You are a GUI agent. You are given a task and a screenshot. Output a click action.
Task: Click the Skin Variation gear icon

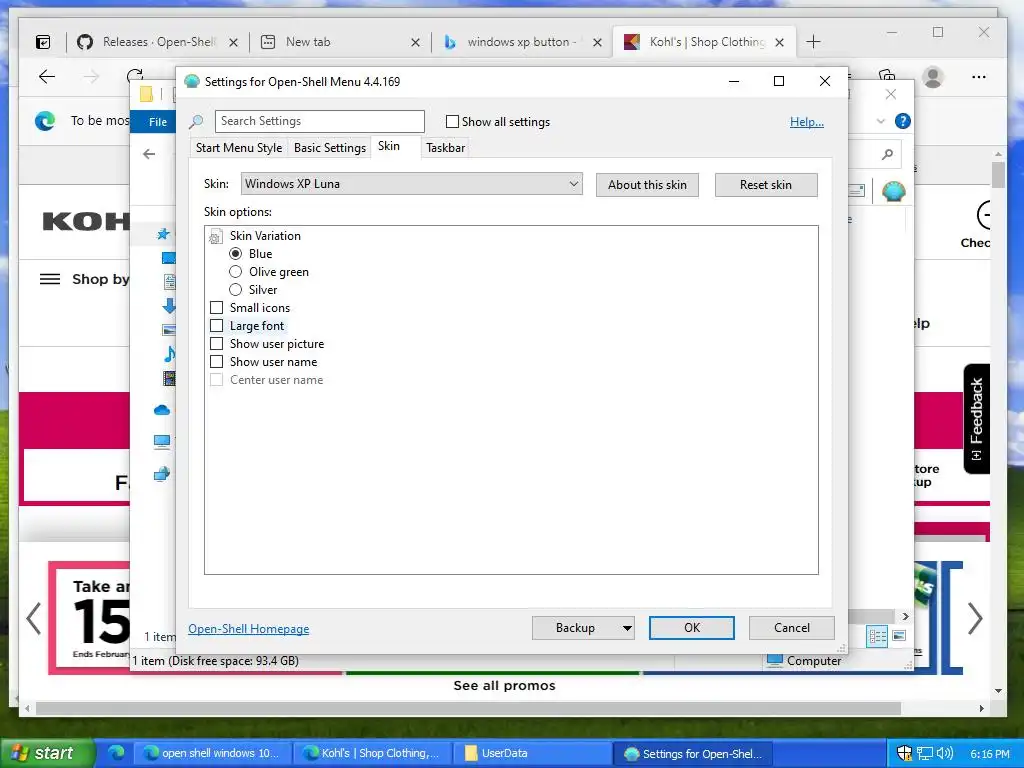[215, 236]
